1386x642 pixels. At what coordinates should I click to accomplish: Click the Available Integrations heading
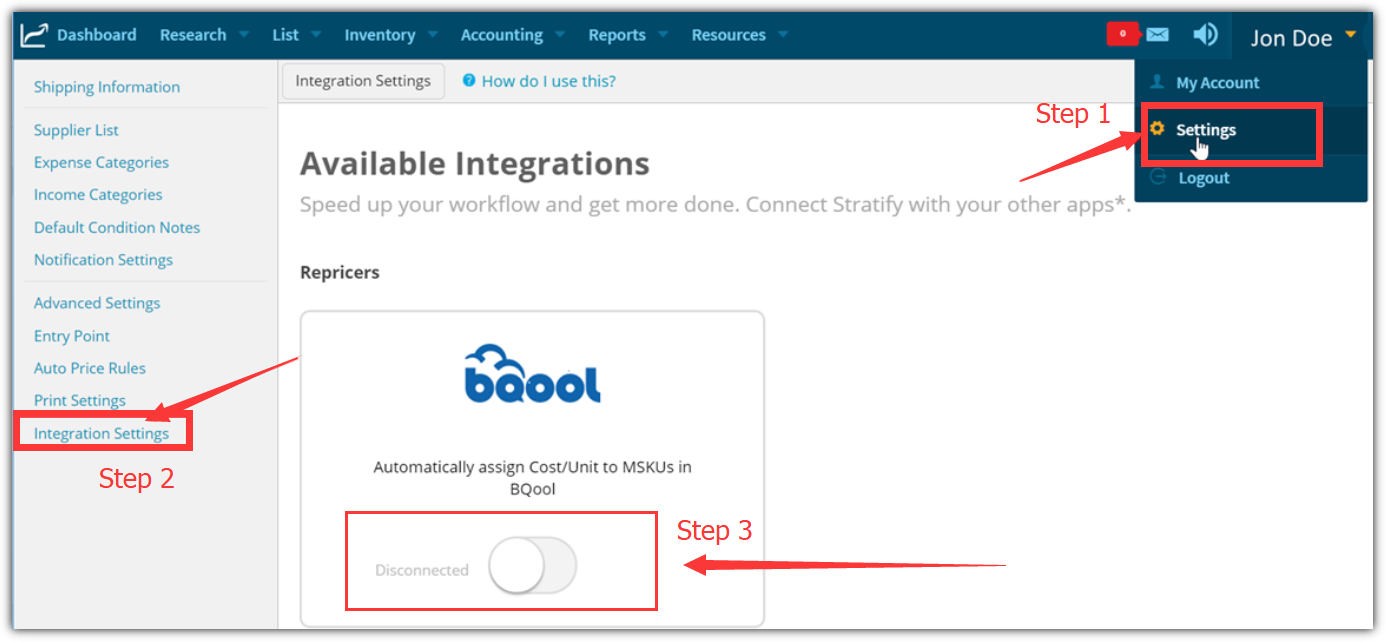(475, 163)
